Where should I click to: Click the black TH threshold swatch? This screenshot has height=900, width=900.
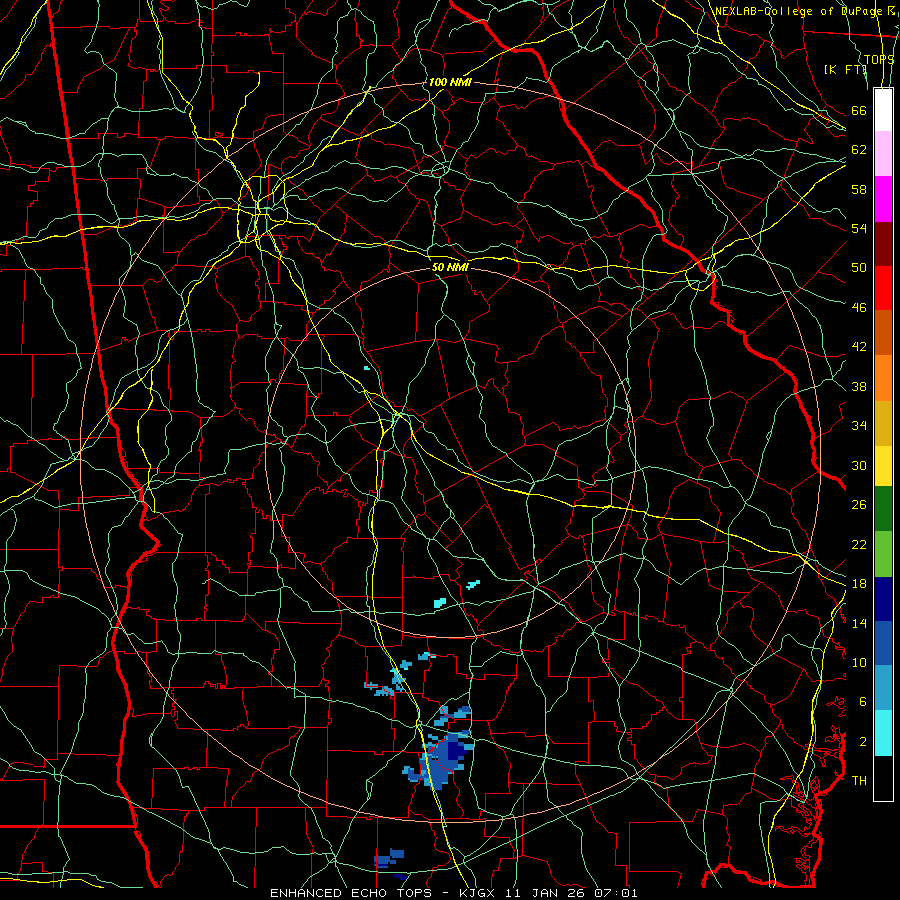(883, 777)
